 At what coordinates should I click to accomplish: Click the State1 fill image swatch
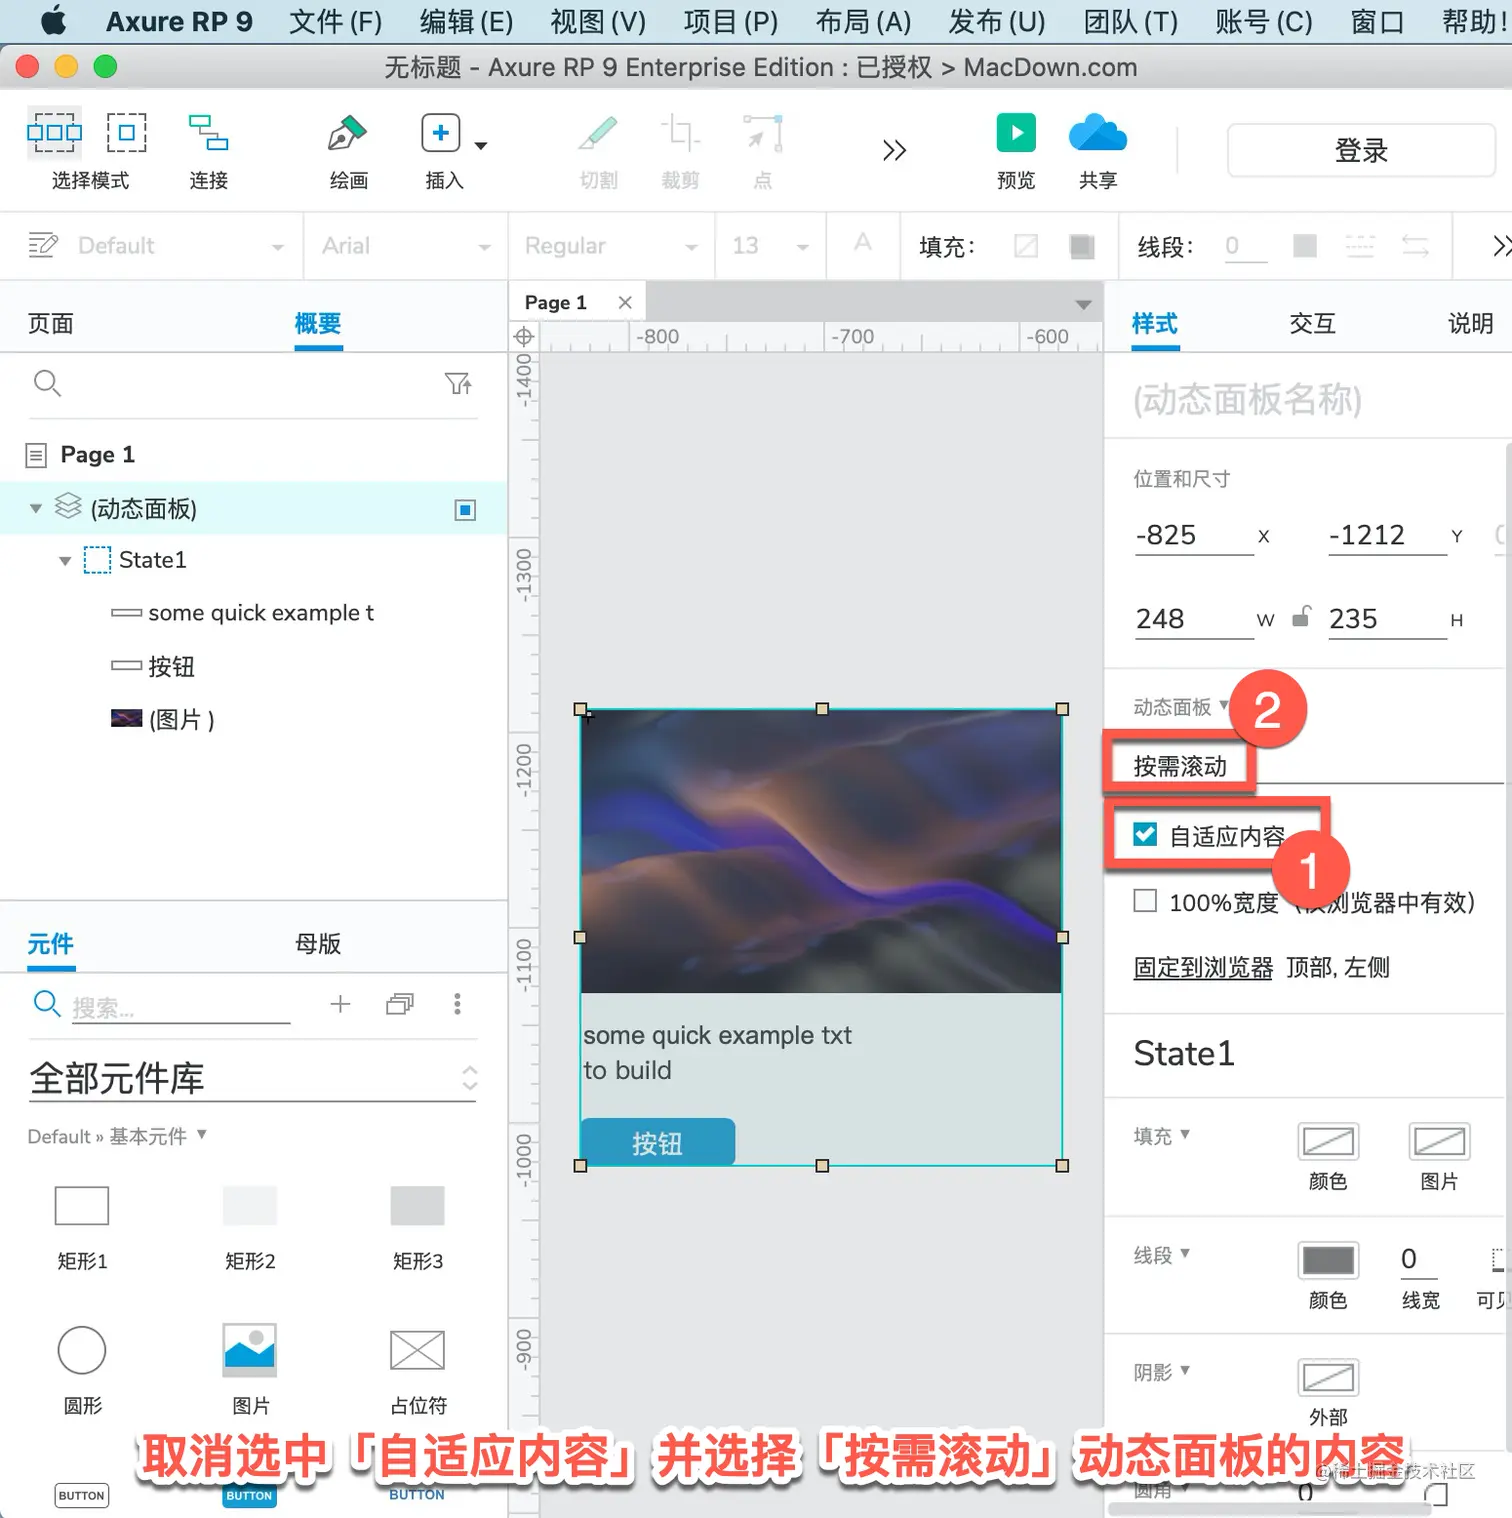[1439, 1142]
